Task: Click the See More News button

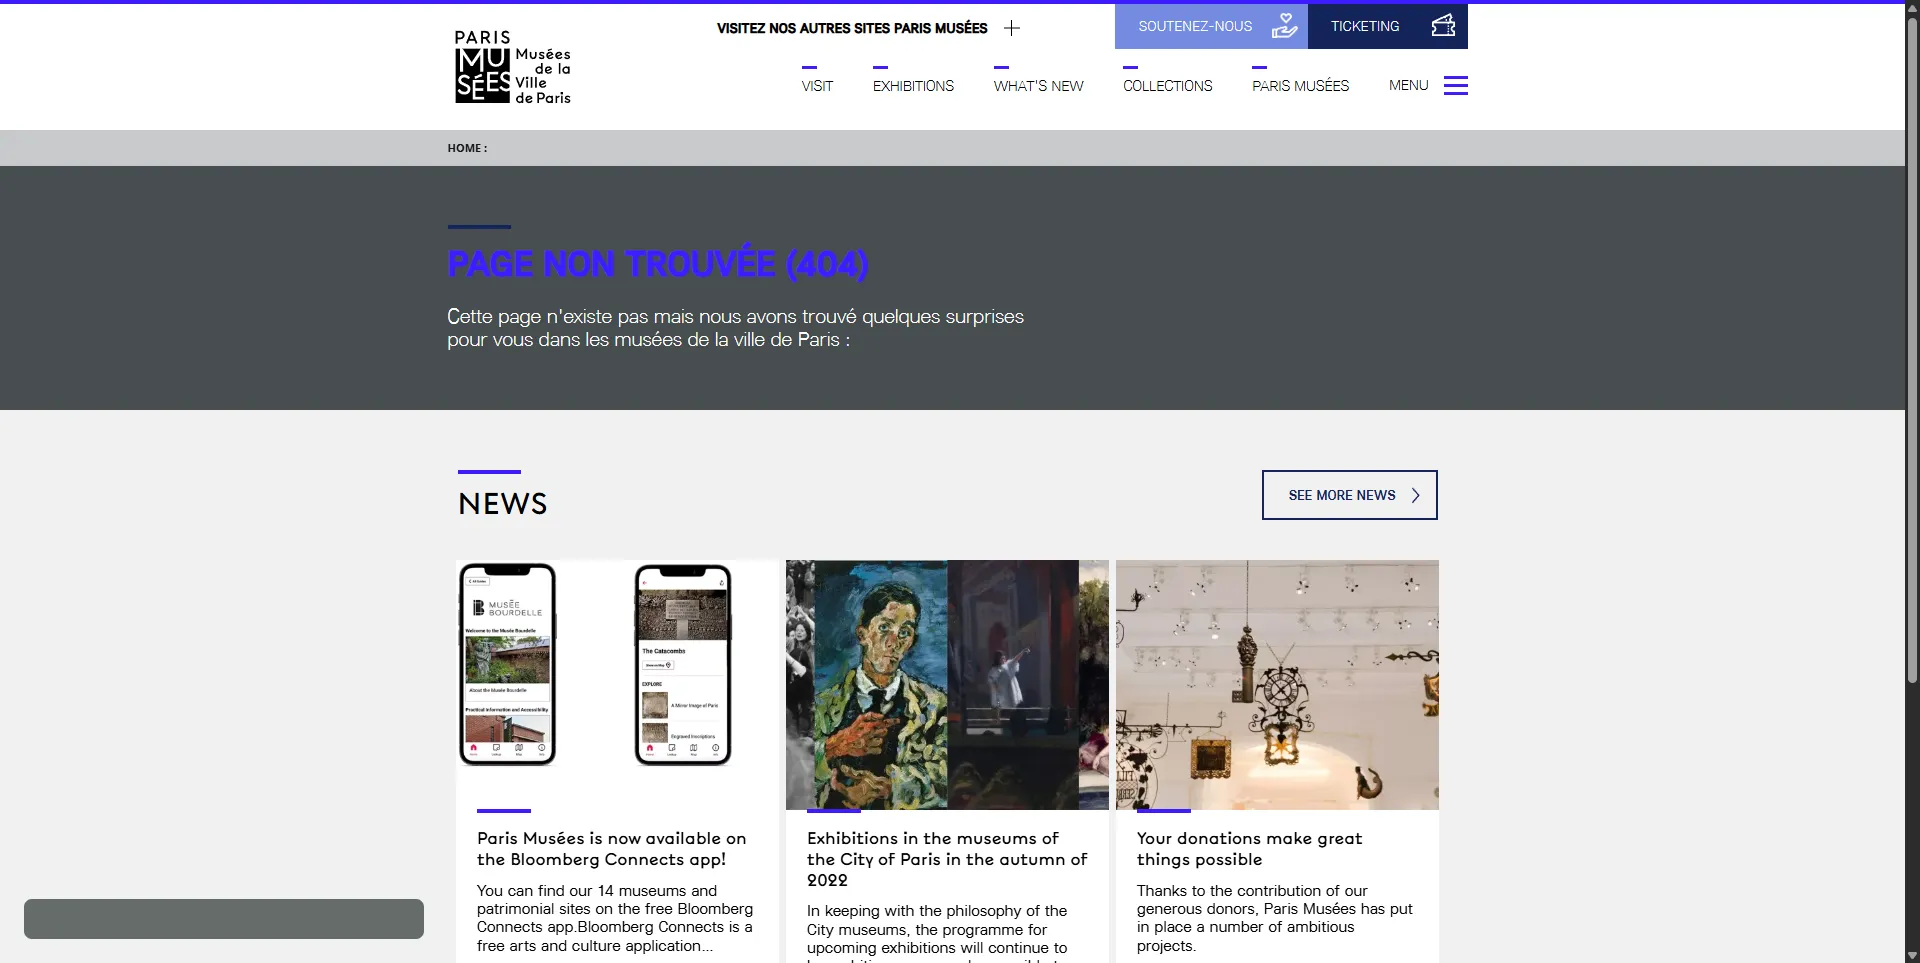Action: [1341, 495]
